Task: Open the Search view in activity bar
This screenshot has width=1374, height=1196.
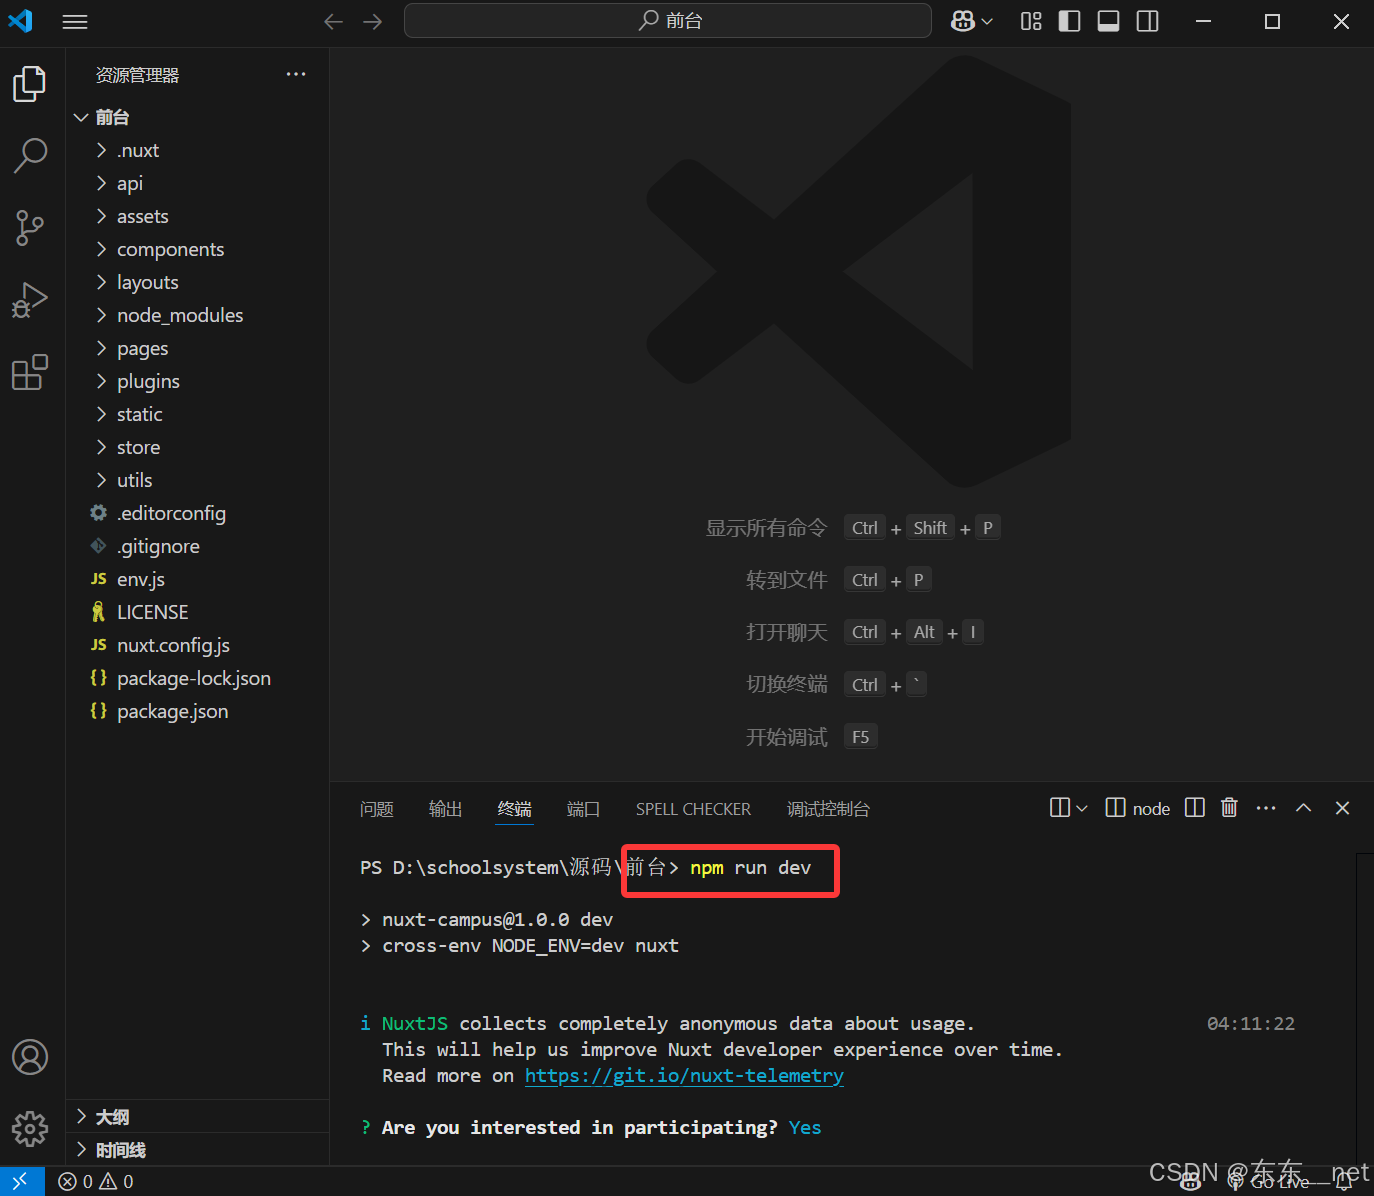Action: (30, 156)
